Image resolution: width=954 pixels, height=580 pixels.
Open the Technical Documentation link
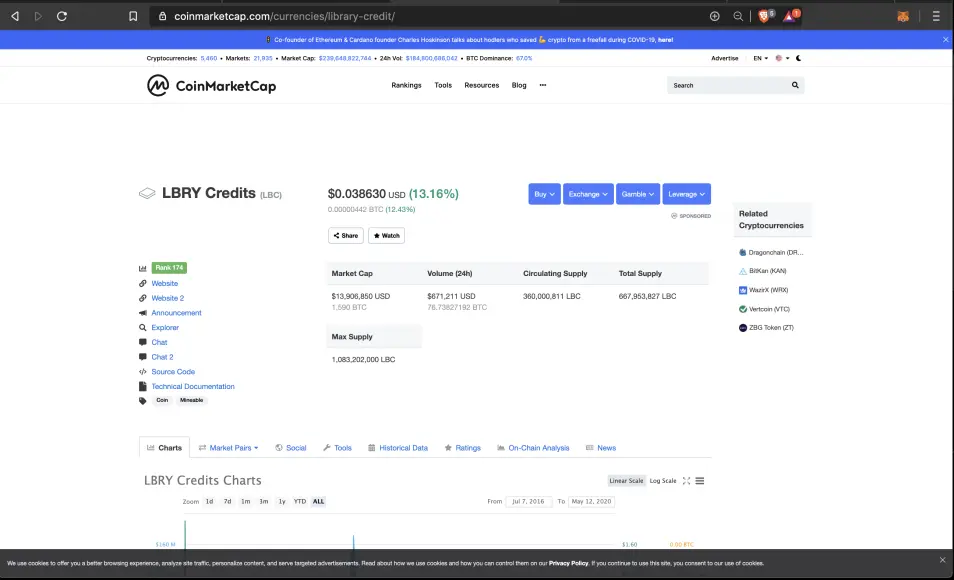193,386
